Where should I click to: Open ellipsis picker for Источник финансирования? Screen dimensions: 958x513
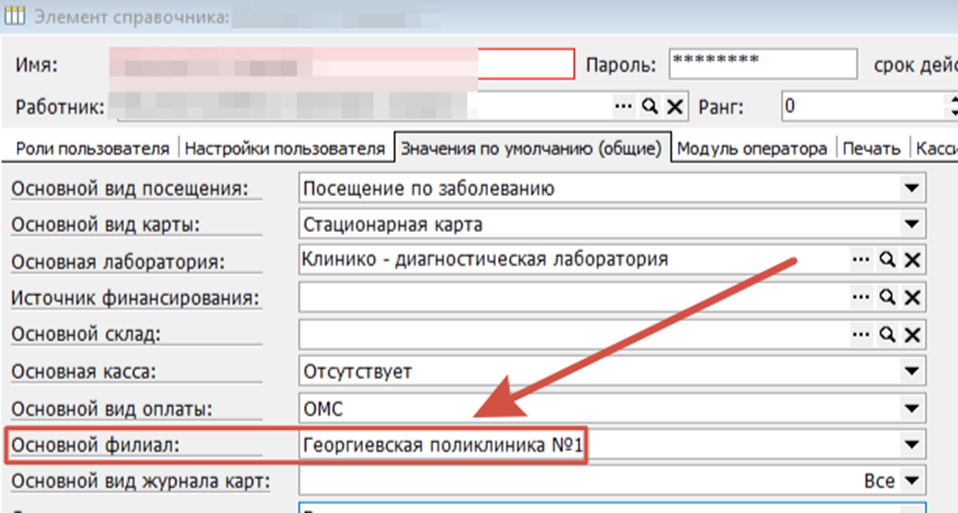[x=860, y=297]
